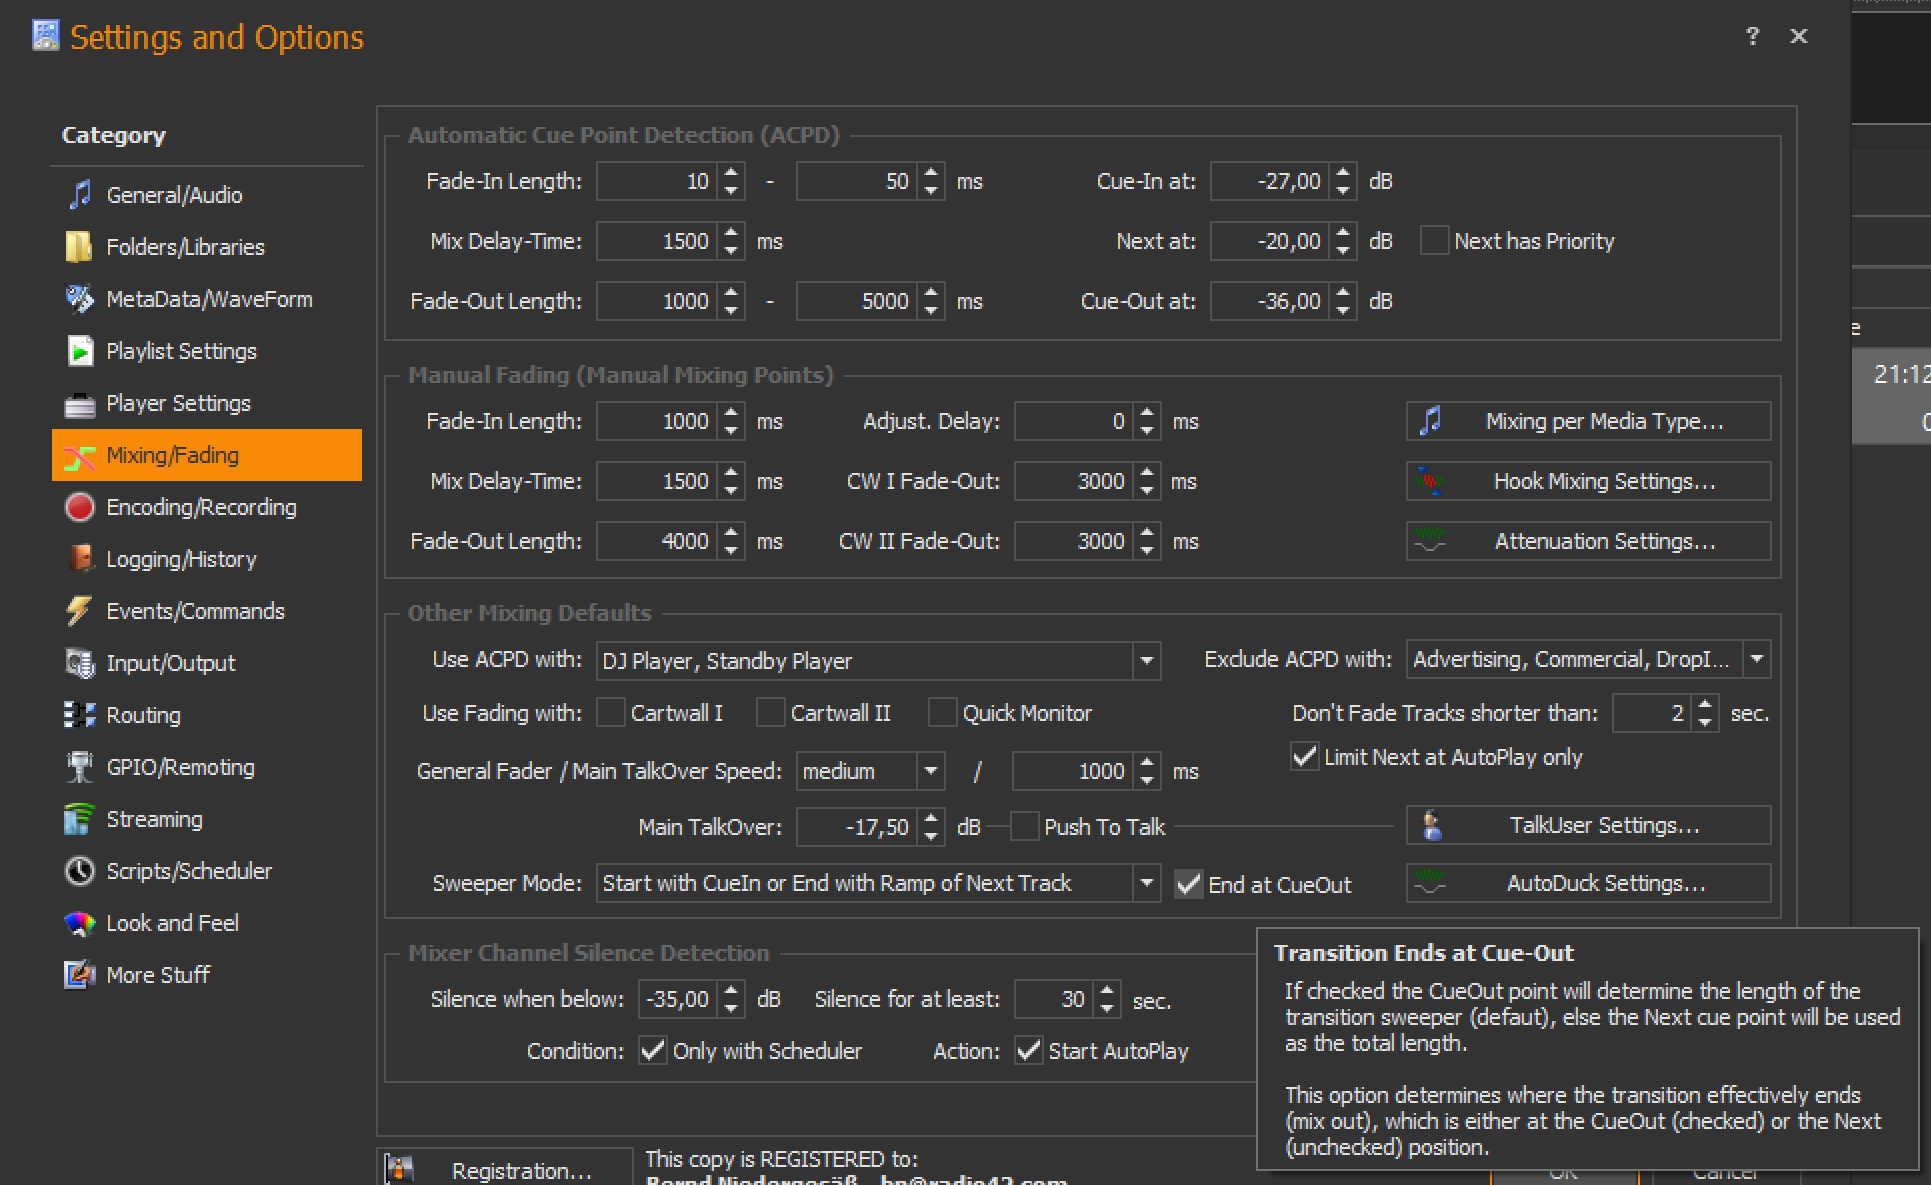Screen dimensions: 1931x1185
Task: Click the Cue-In at dB field
Action: tap(1270, 181)
